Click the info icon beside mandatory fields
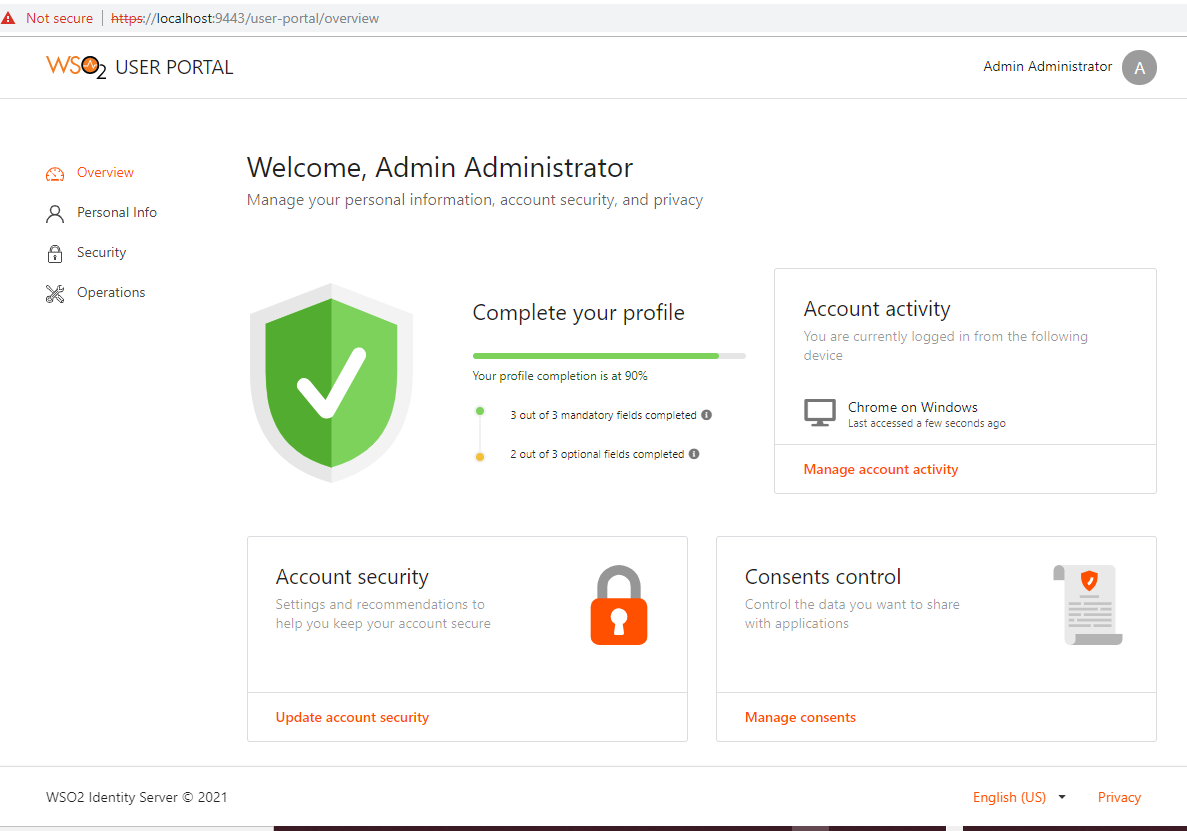This screenshot has height=831, width=1187. pyautogui.click(x=706, y=415)
